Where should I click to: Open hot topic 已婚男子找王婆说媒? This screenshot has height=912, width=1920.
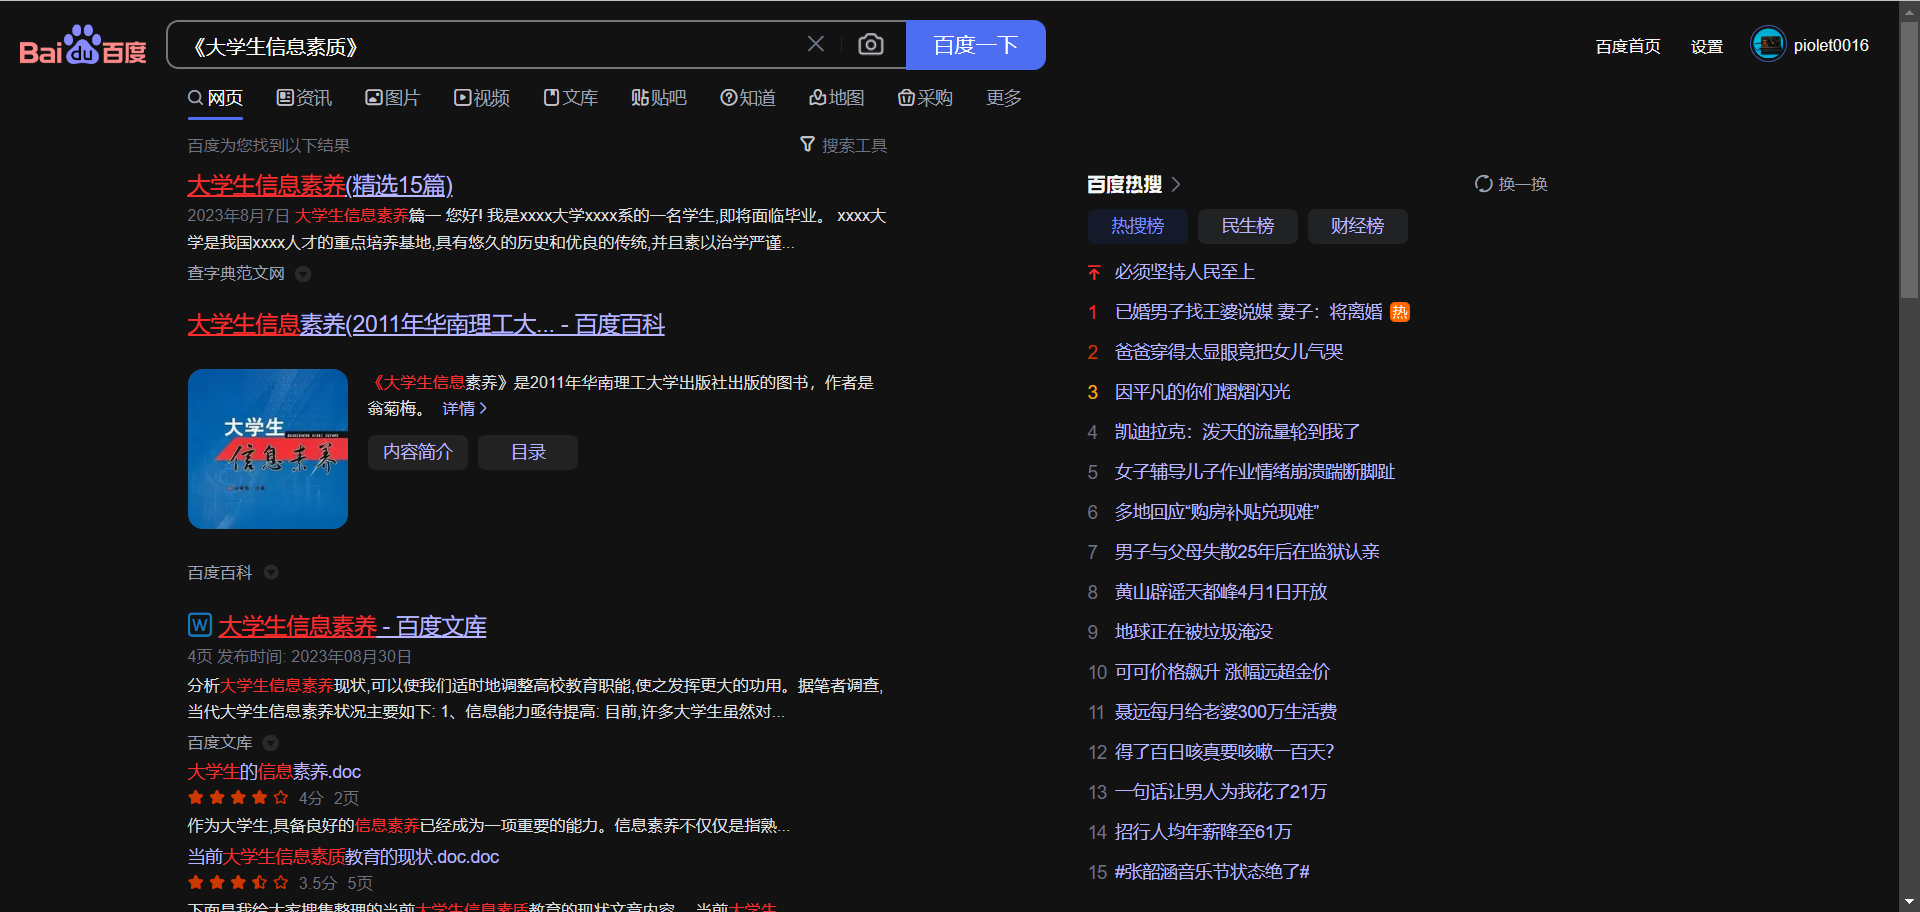coord(1249,312)
